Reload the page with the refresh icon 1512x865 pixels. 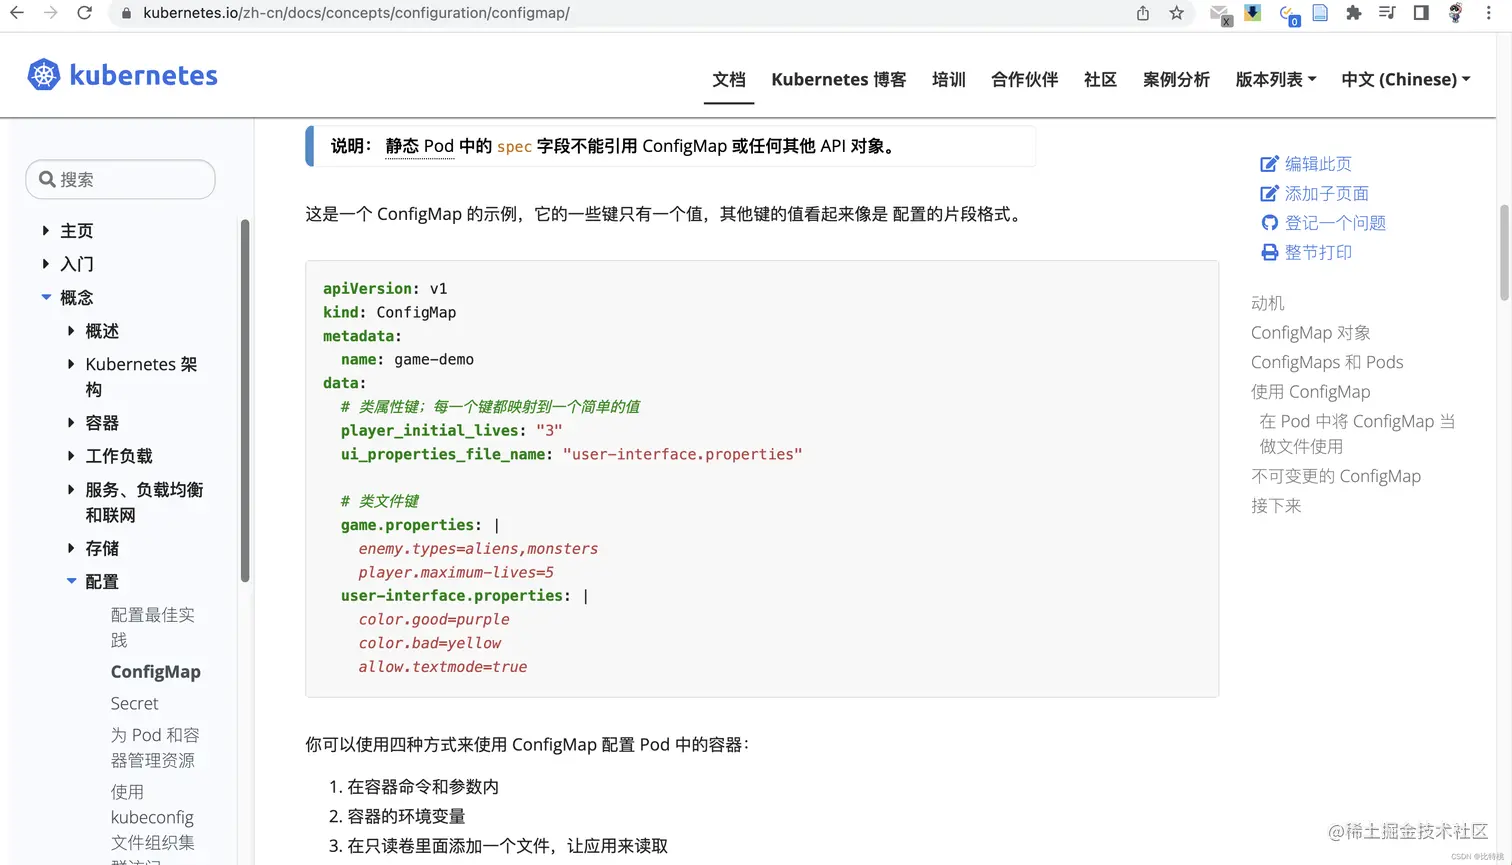[x=85, y=13]
